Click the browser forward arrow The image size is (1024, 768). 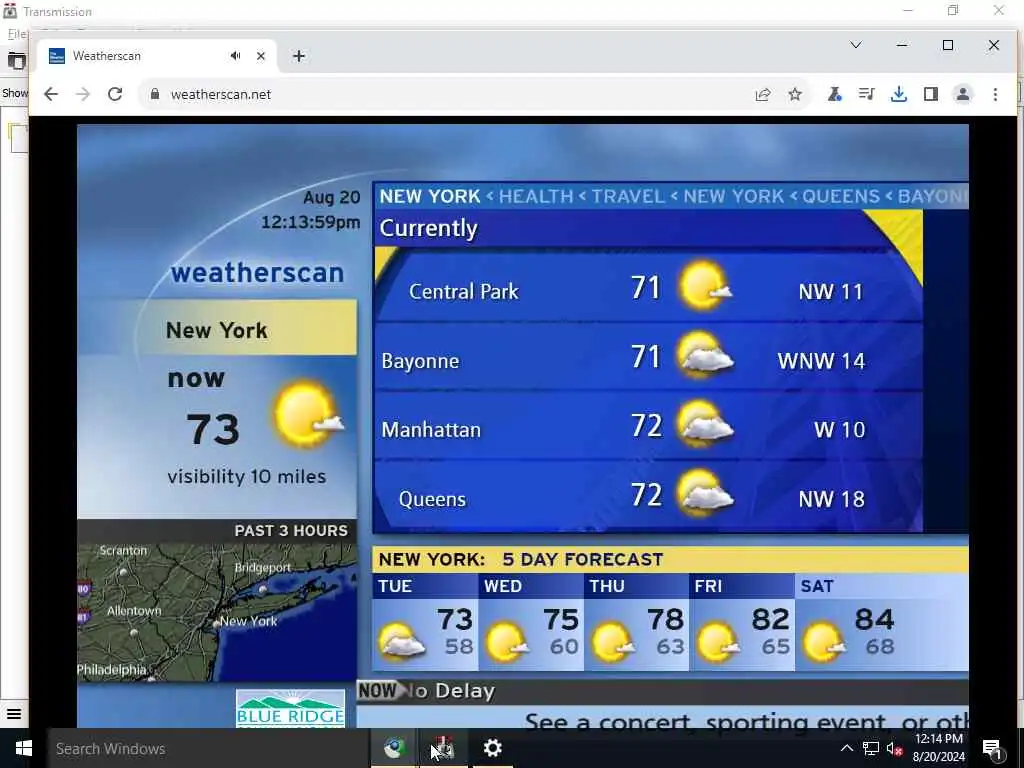click(83, 94)
